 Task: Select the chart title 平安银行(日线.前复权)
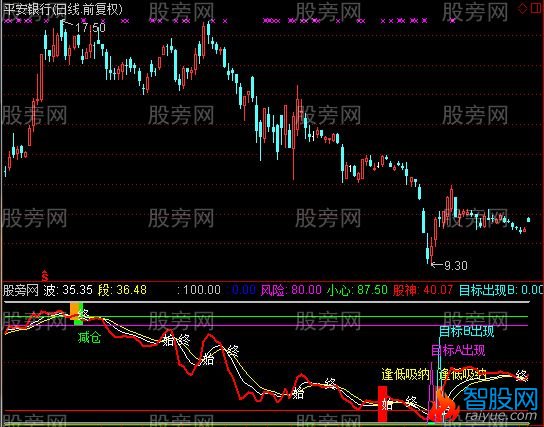click(x=63, y=10)
